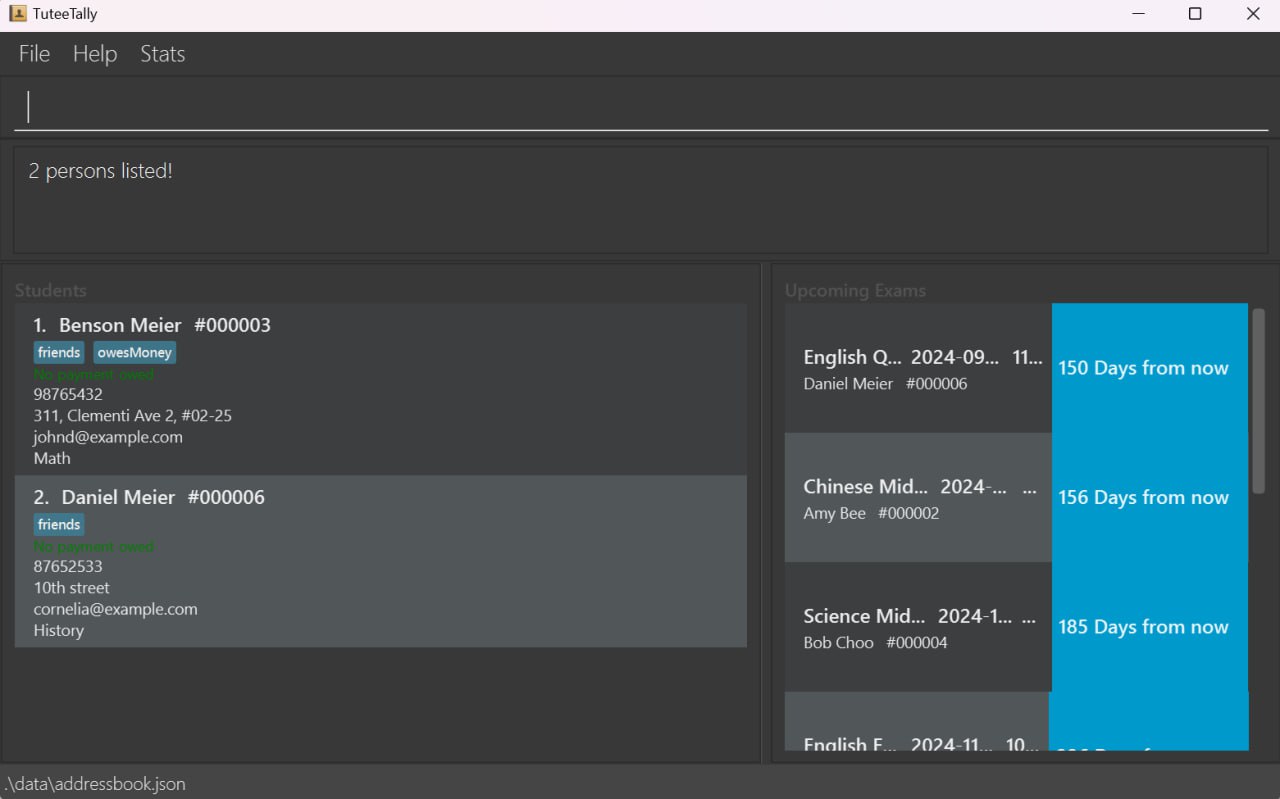The image size is (1280, 799).
Task: Select the Chinese Mid exam for Amy Bee
Action: pyautogui.click(x=918, y=498)
